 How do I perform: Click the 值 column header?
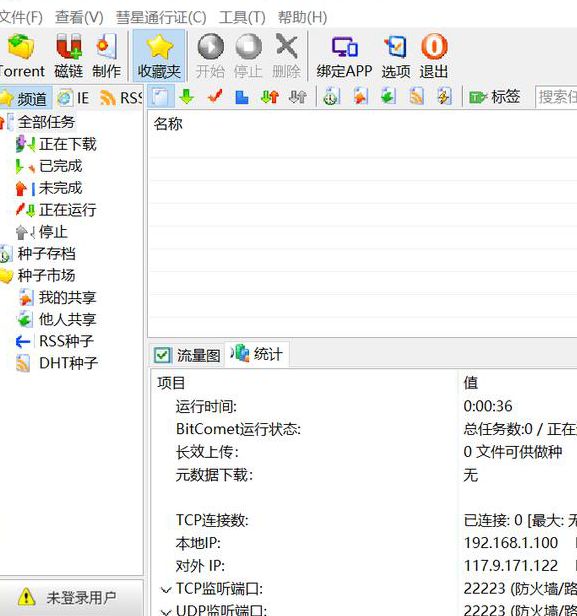(x=471, y=383)
